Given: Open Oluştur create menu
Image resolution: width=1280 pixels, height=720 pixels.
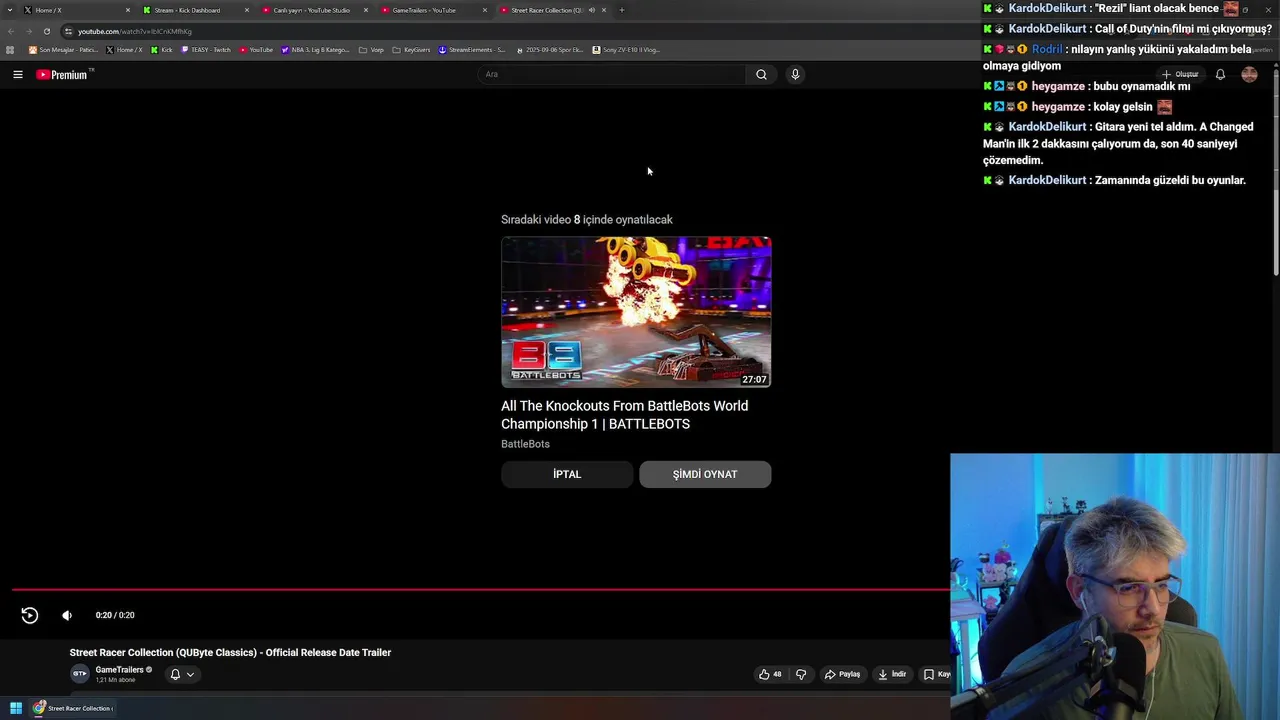Looking at the screenshot, I should 1180,74.
